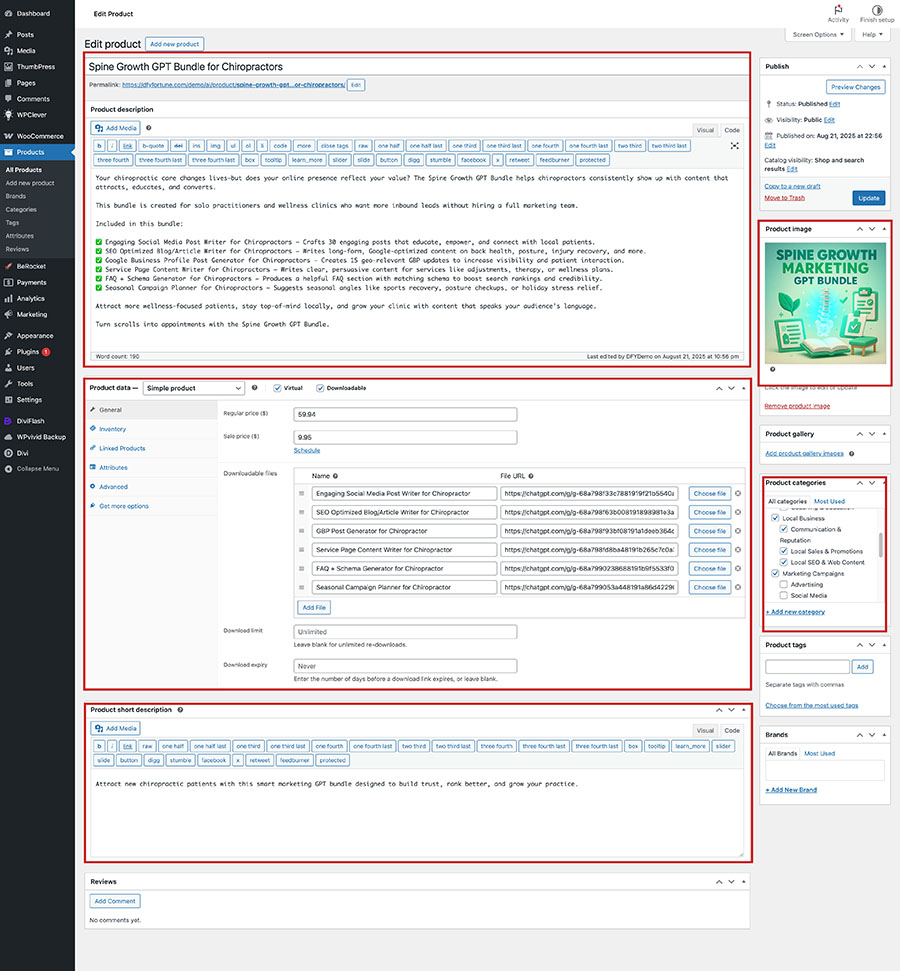900x971 pixels.
Task: Uncheck the Virtual product checkbox
Action: (x=277, y=388)
